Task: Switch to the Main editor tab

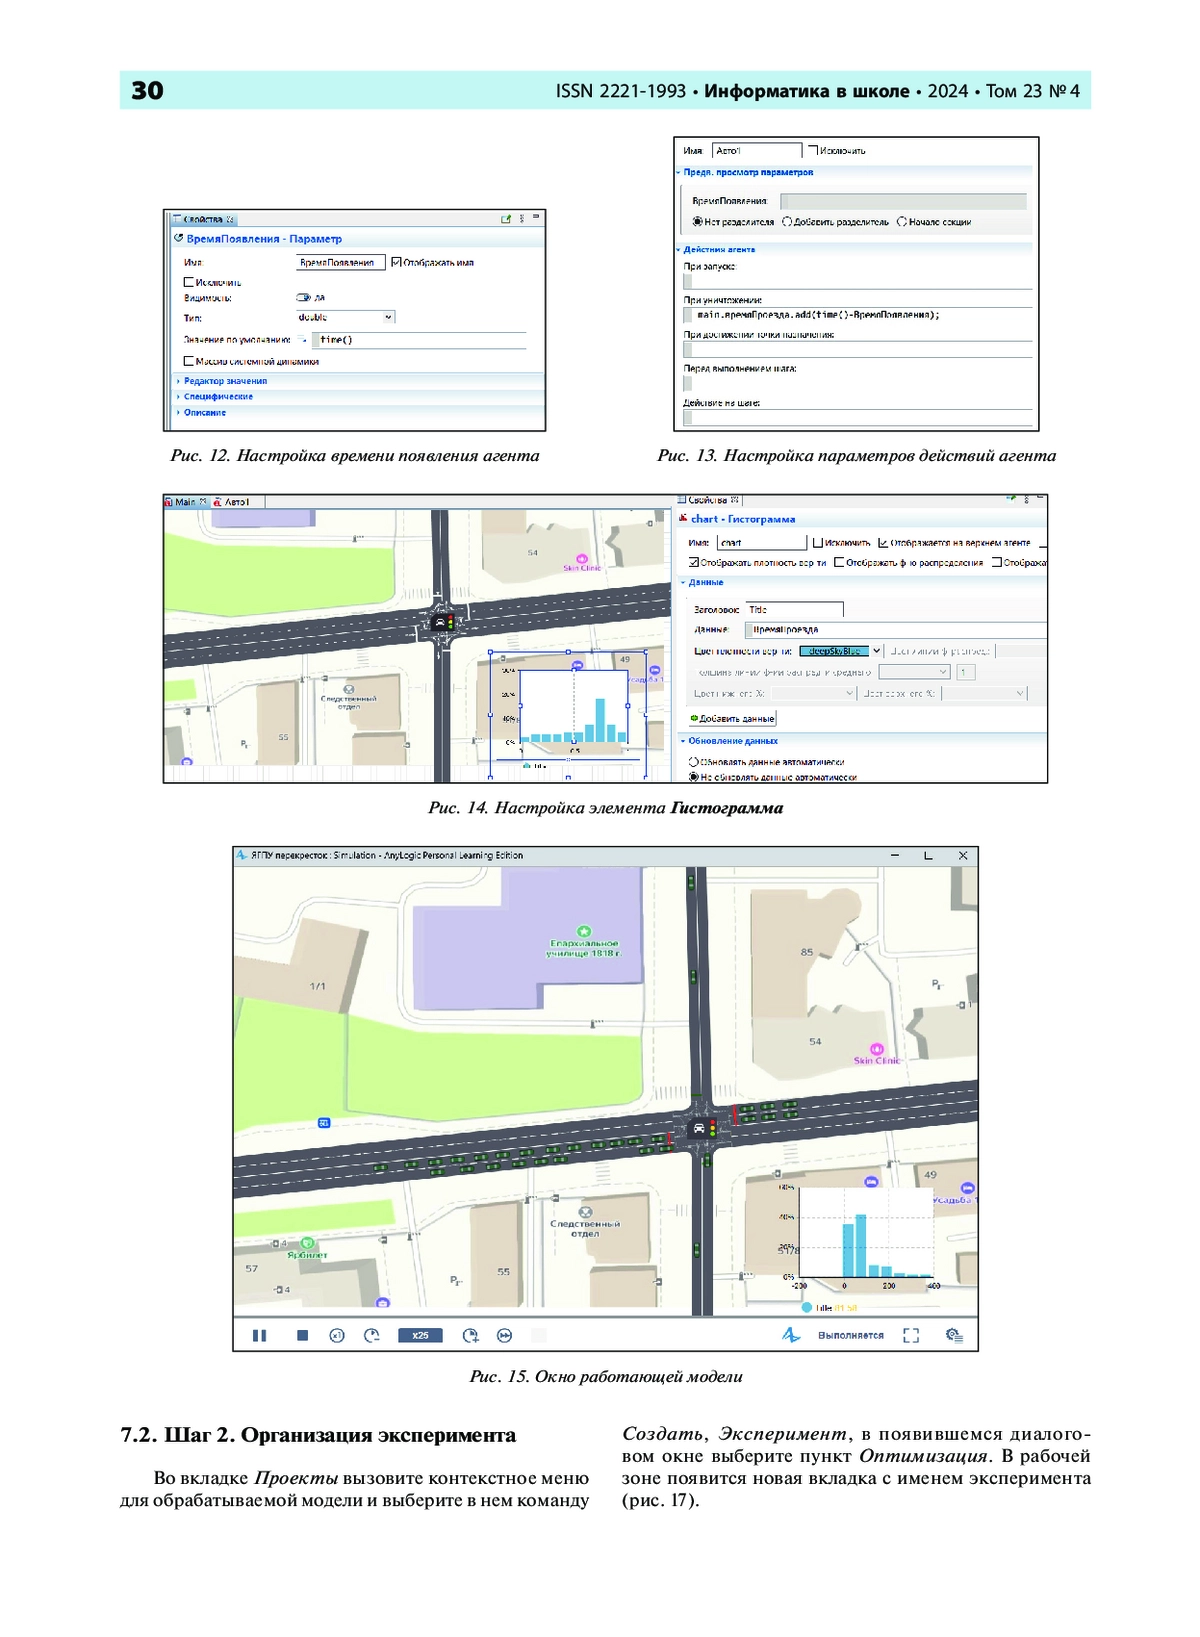Action: [186, 502]
